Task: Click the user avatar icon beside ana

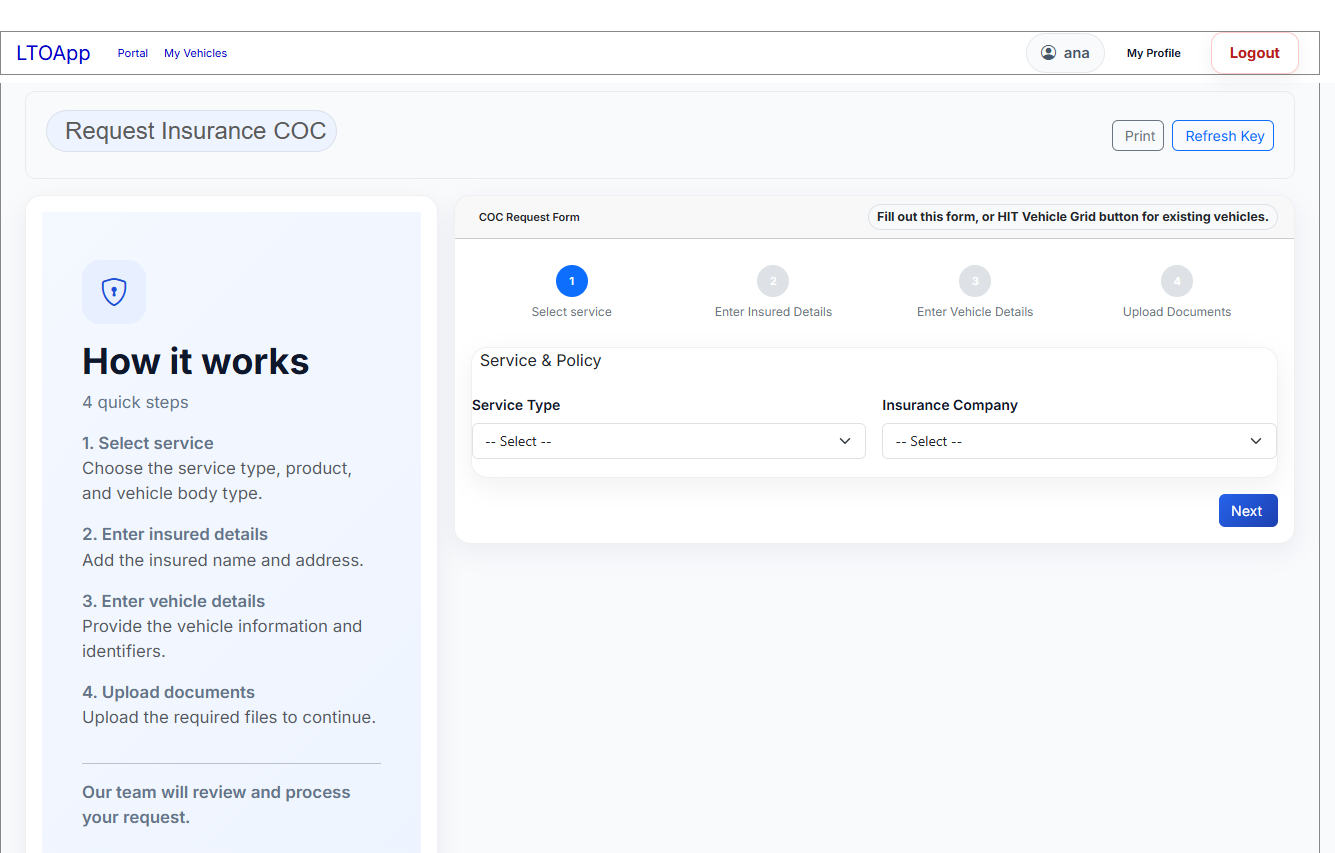Action: point(1047,52)
